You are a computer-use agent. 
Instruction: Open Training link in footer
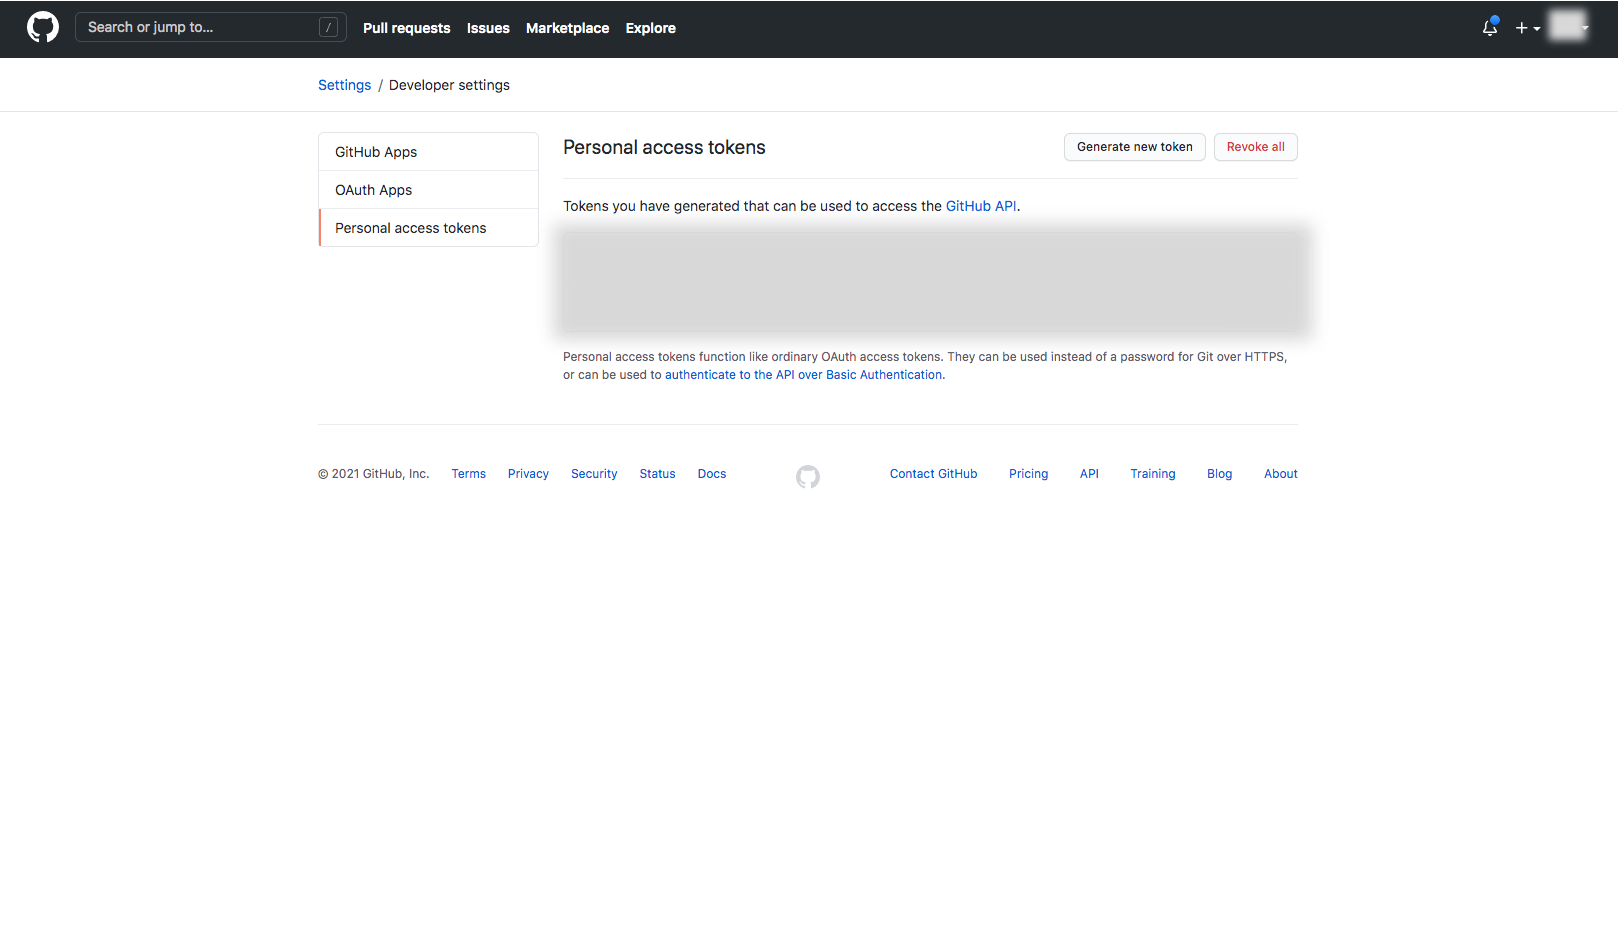(x=1153, y=474)
